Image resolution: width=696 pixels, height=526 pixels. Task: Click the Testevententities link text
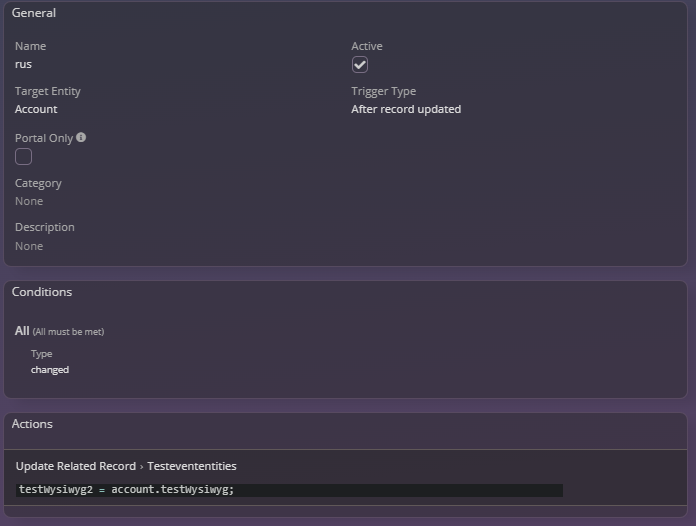(x=192, y=466)
